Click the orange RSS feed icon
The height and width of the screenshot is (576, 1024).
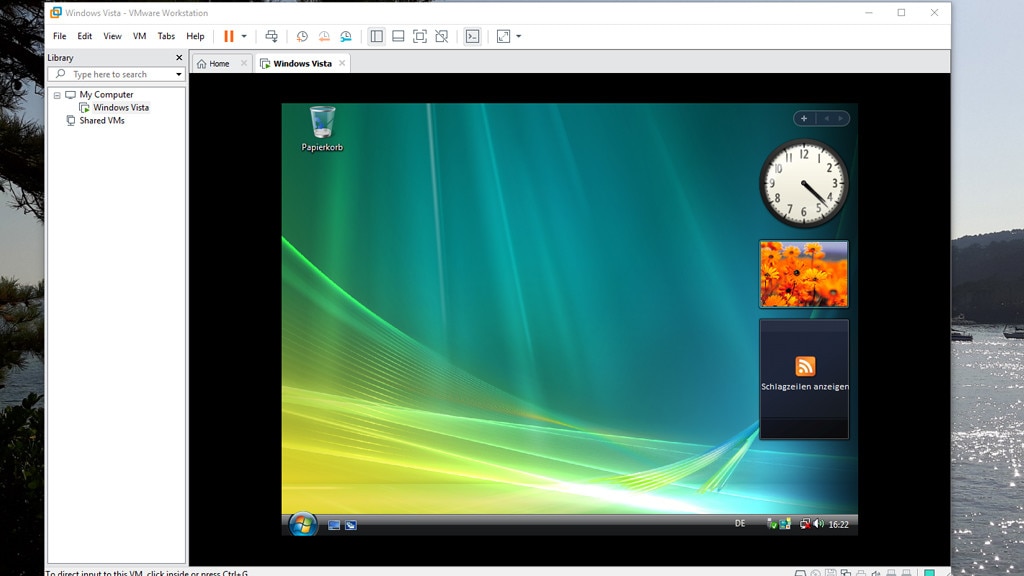(x=805, y=366)
